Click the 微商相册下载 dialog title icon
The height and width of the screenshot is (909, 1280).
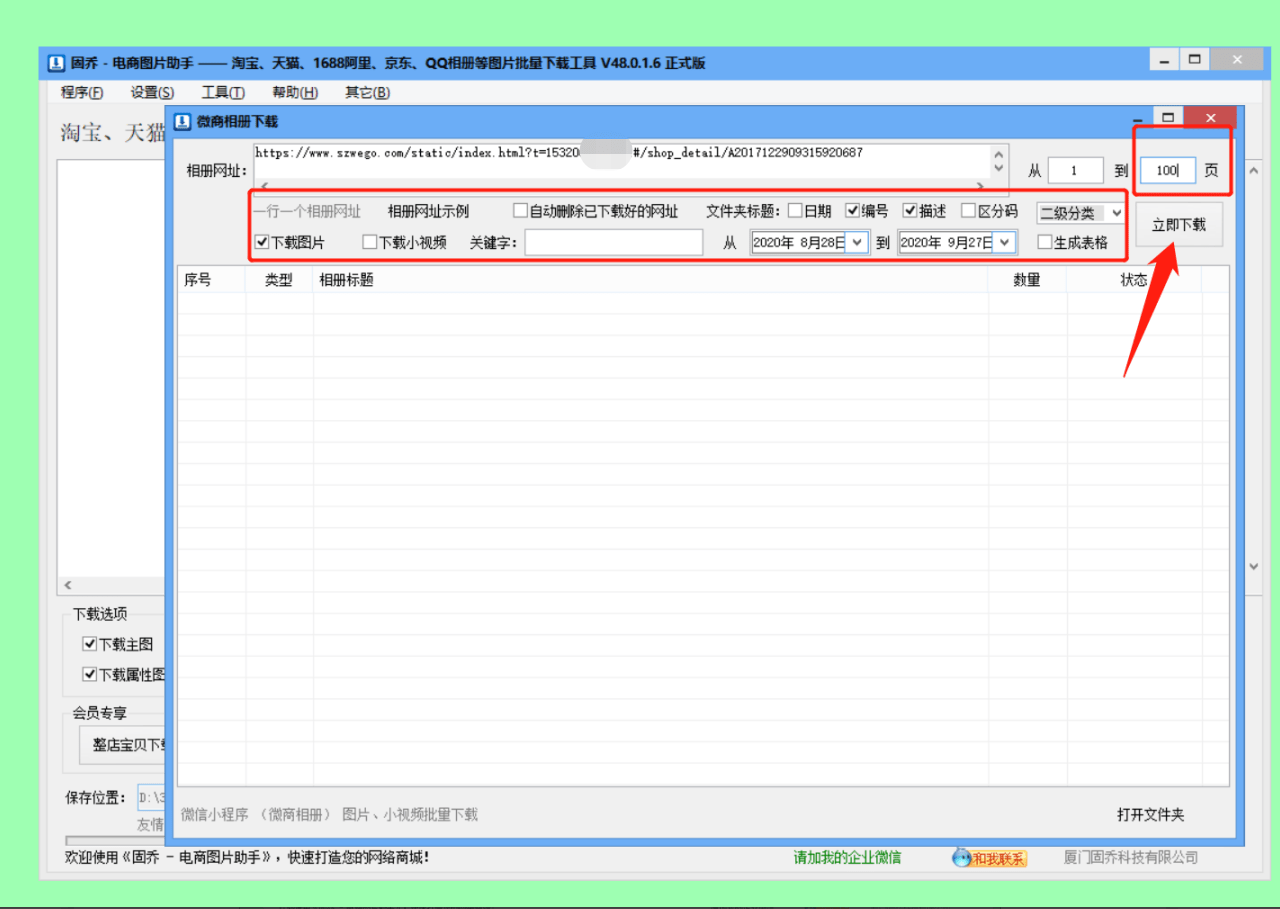[183, 121]
